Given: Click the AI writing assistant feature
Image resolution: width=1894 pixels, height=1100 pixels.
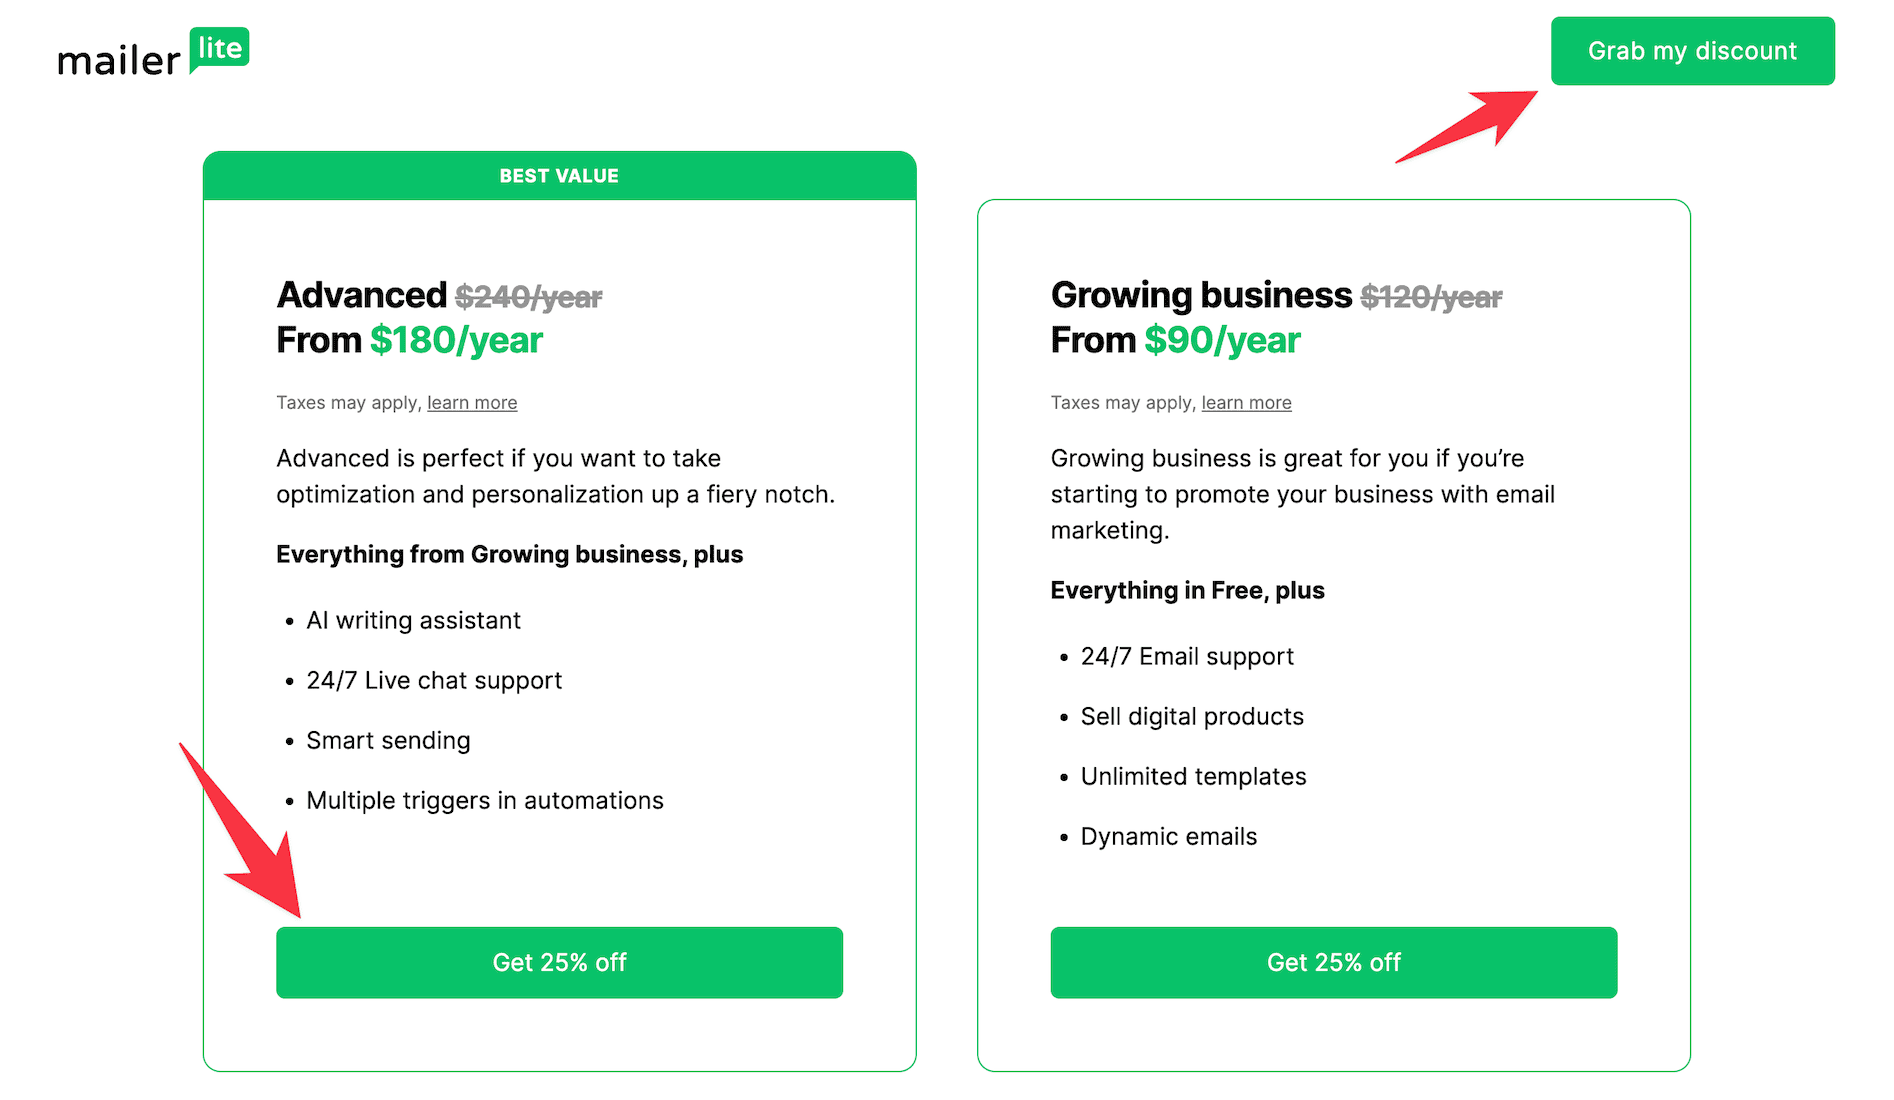Looking at the screenshot, I should click(x=413, y=621).
